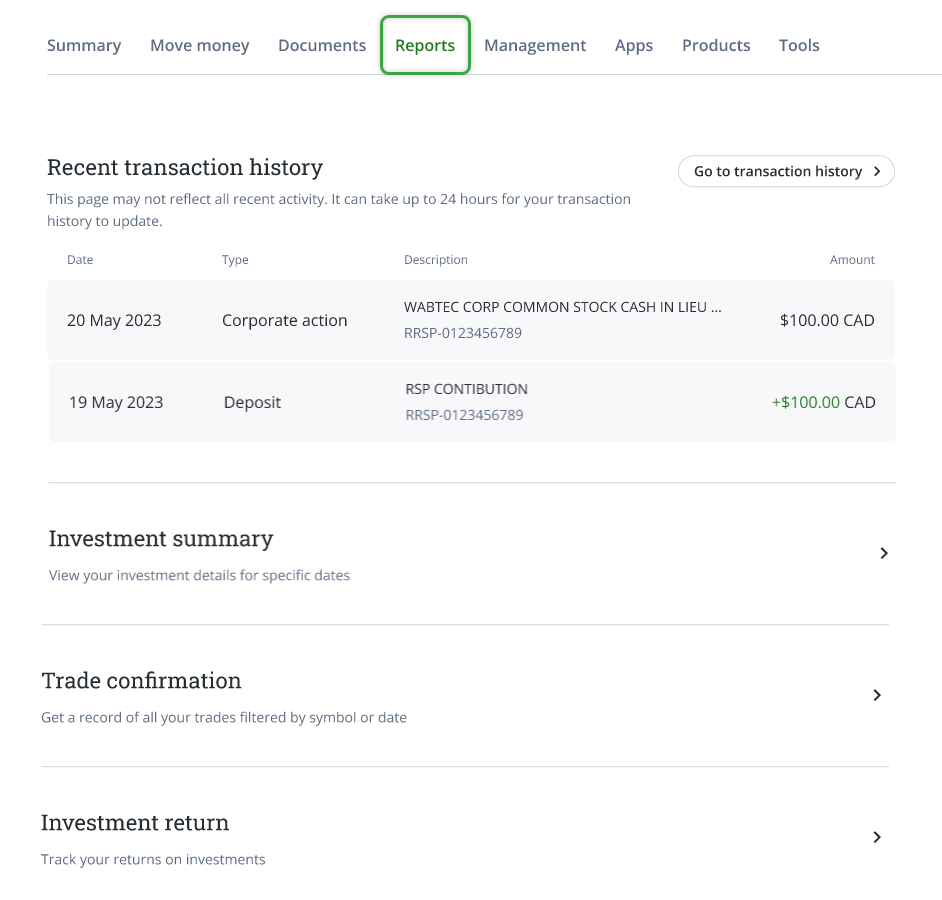Screen dimensions: 942x900
Task: Click the chevron on transaction history button
Action: (877, 171)
